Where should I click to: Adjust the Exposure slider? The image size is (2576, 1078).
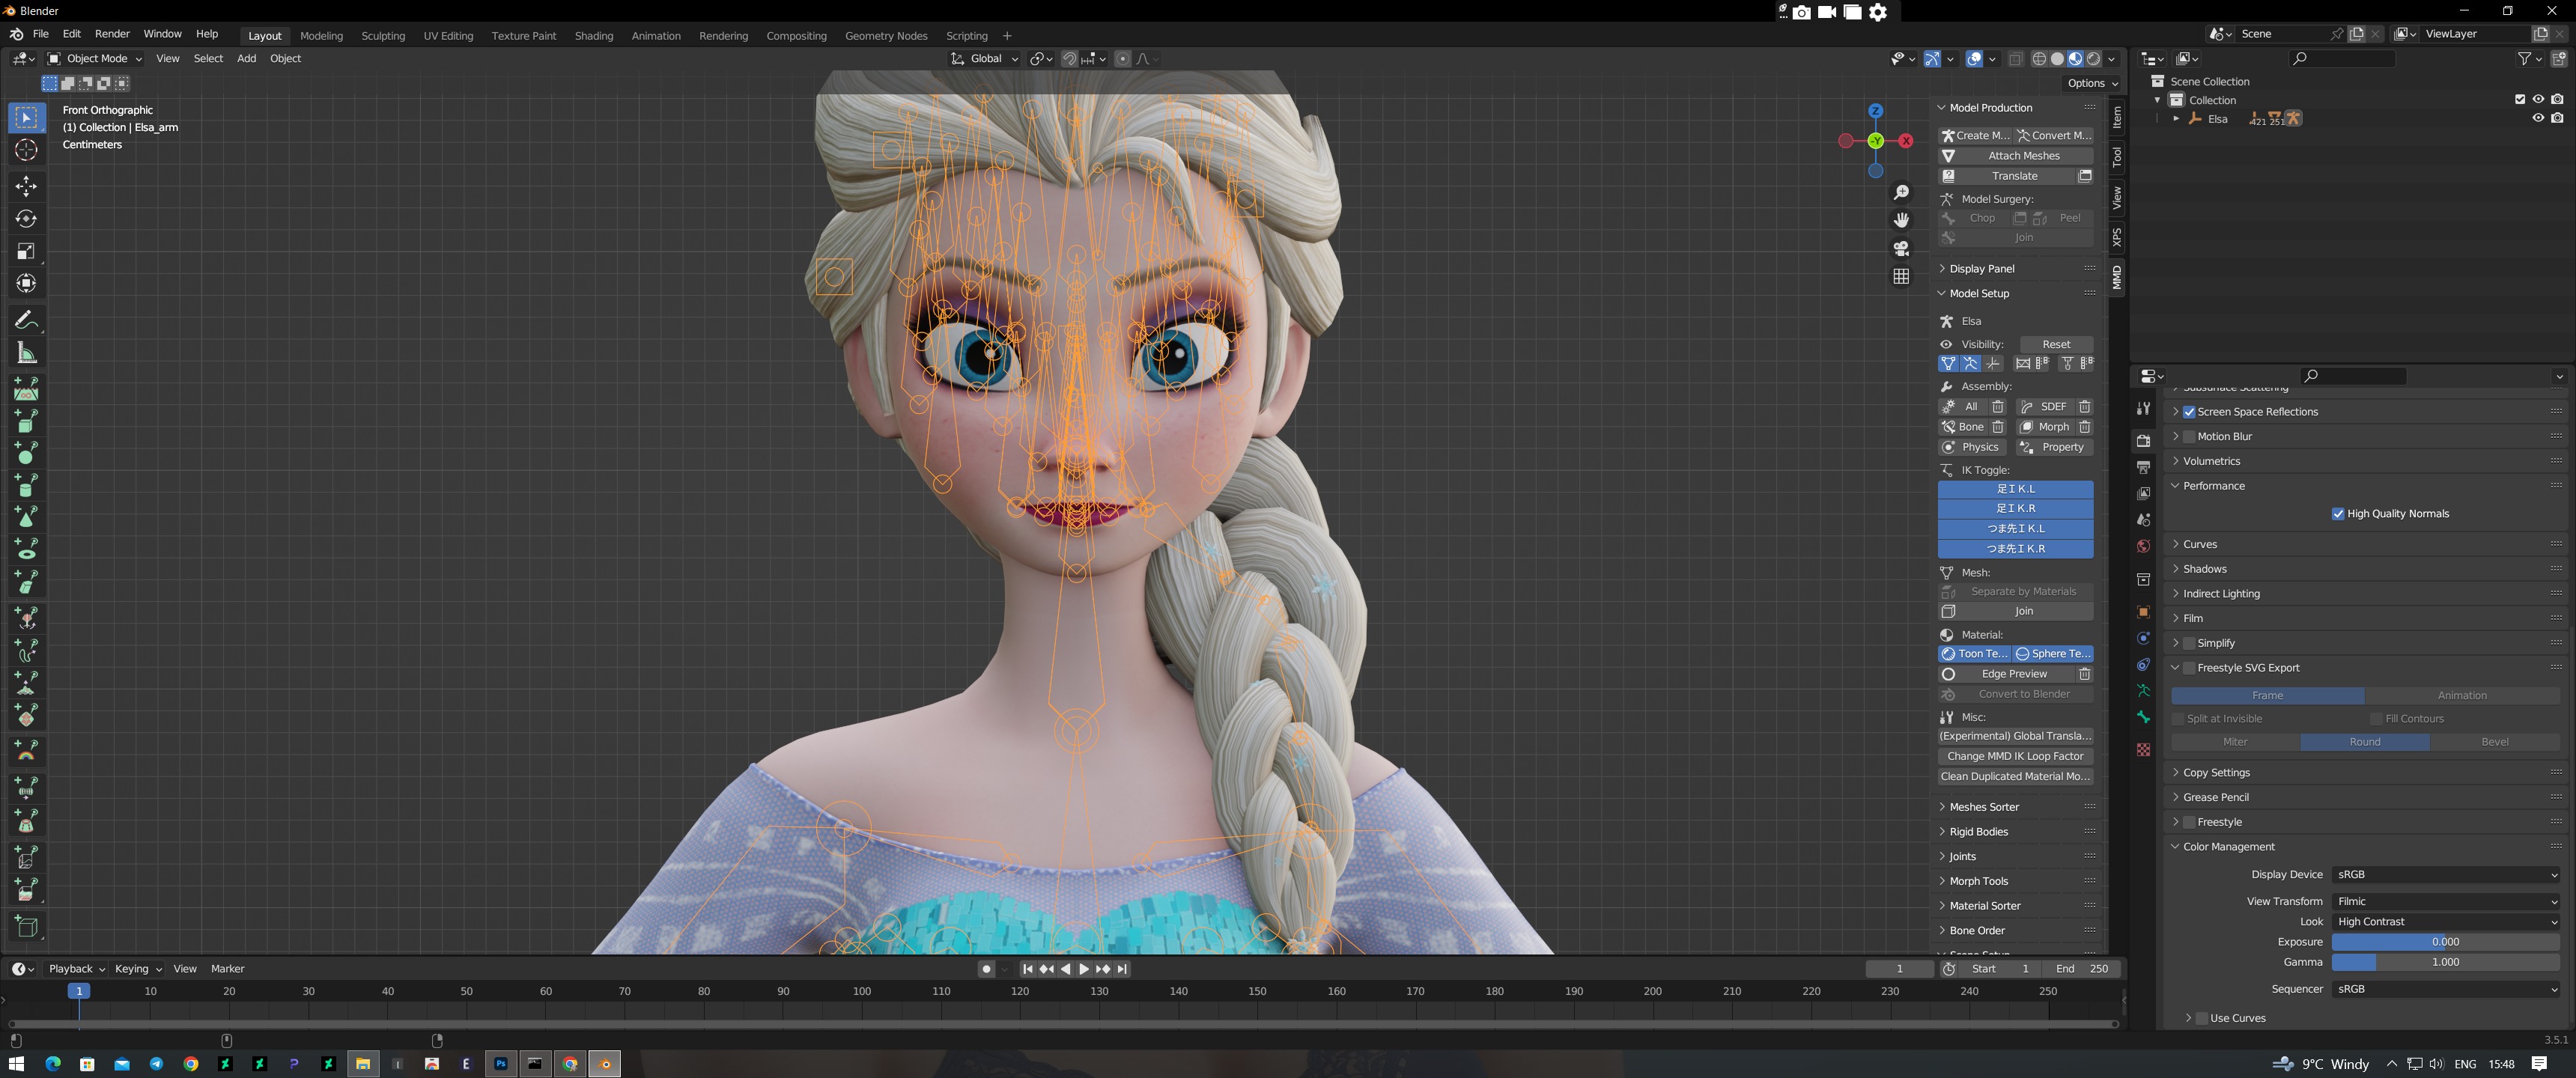coord(2446,942)
